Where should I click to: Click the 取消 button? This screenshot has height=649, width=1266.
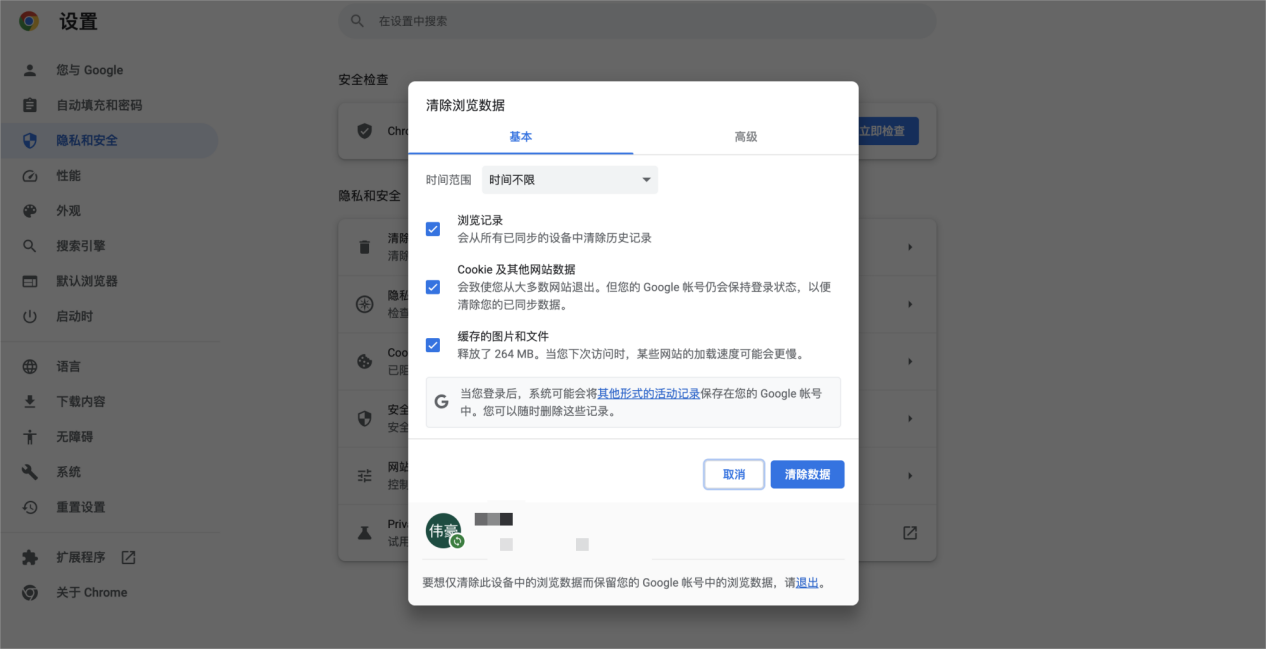[734, 474]
